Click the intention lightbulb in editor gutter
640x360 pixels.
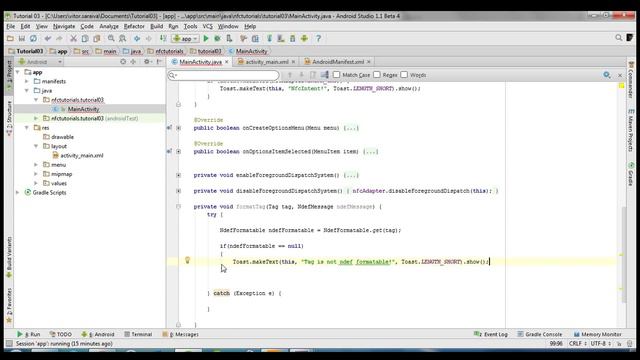187,260
